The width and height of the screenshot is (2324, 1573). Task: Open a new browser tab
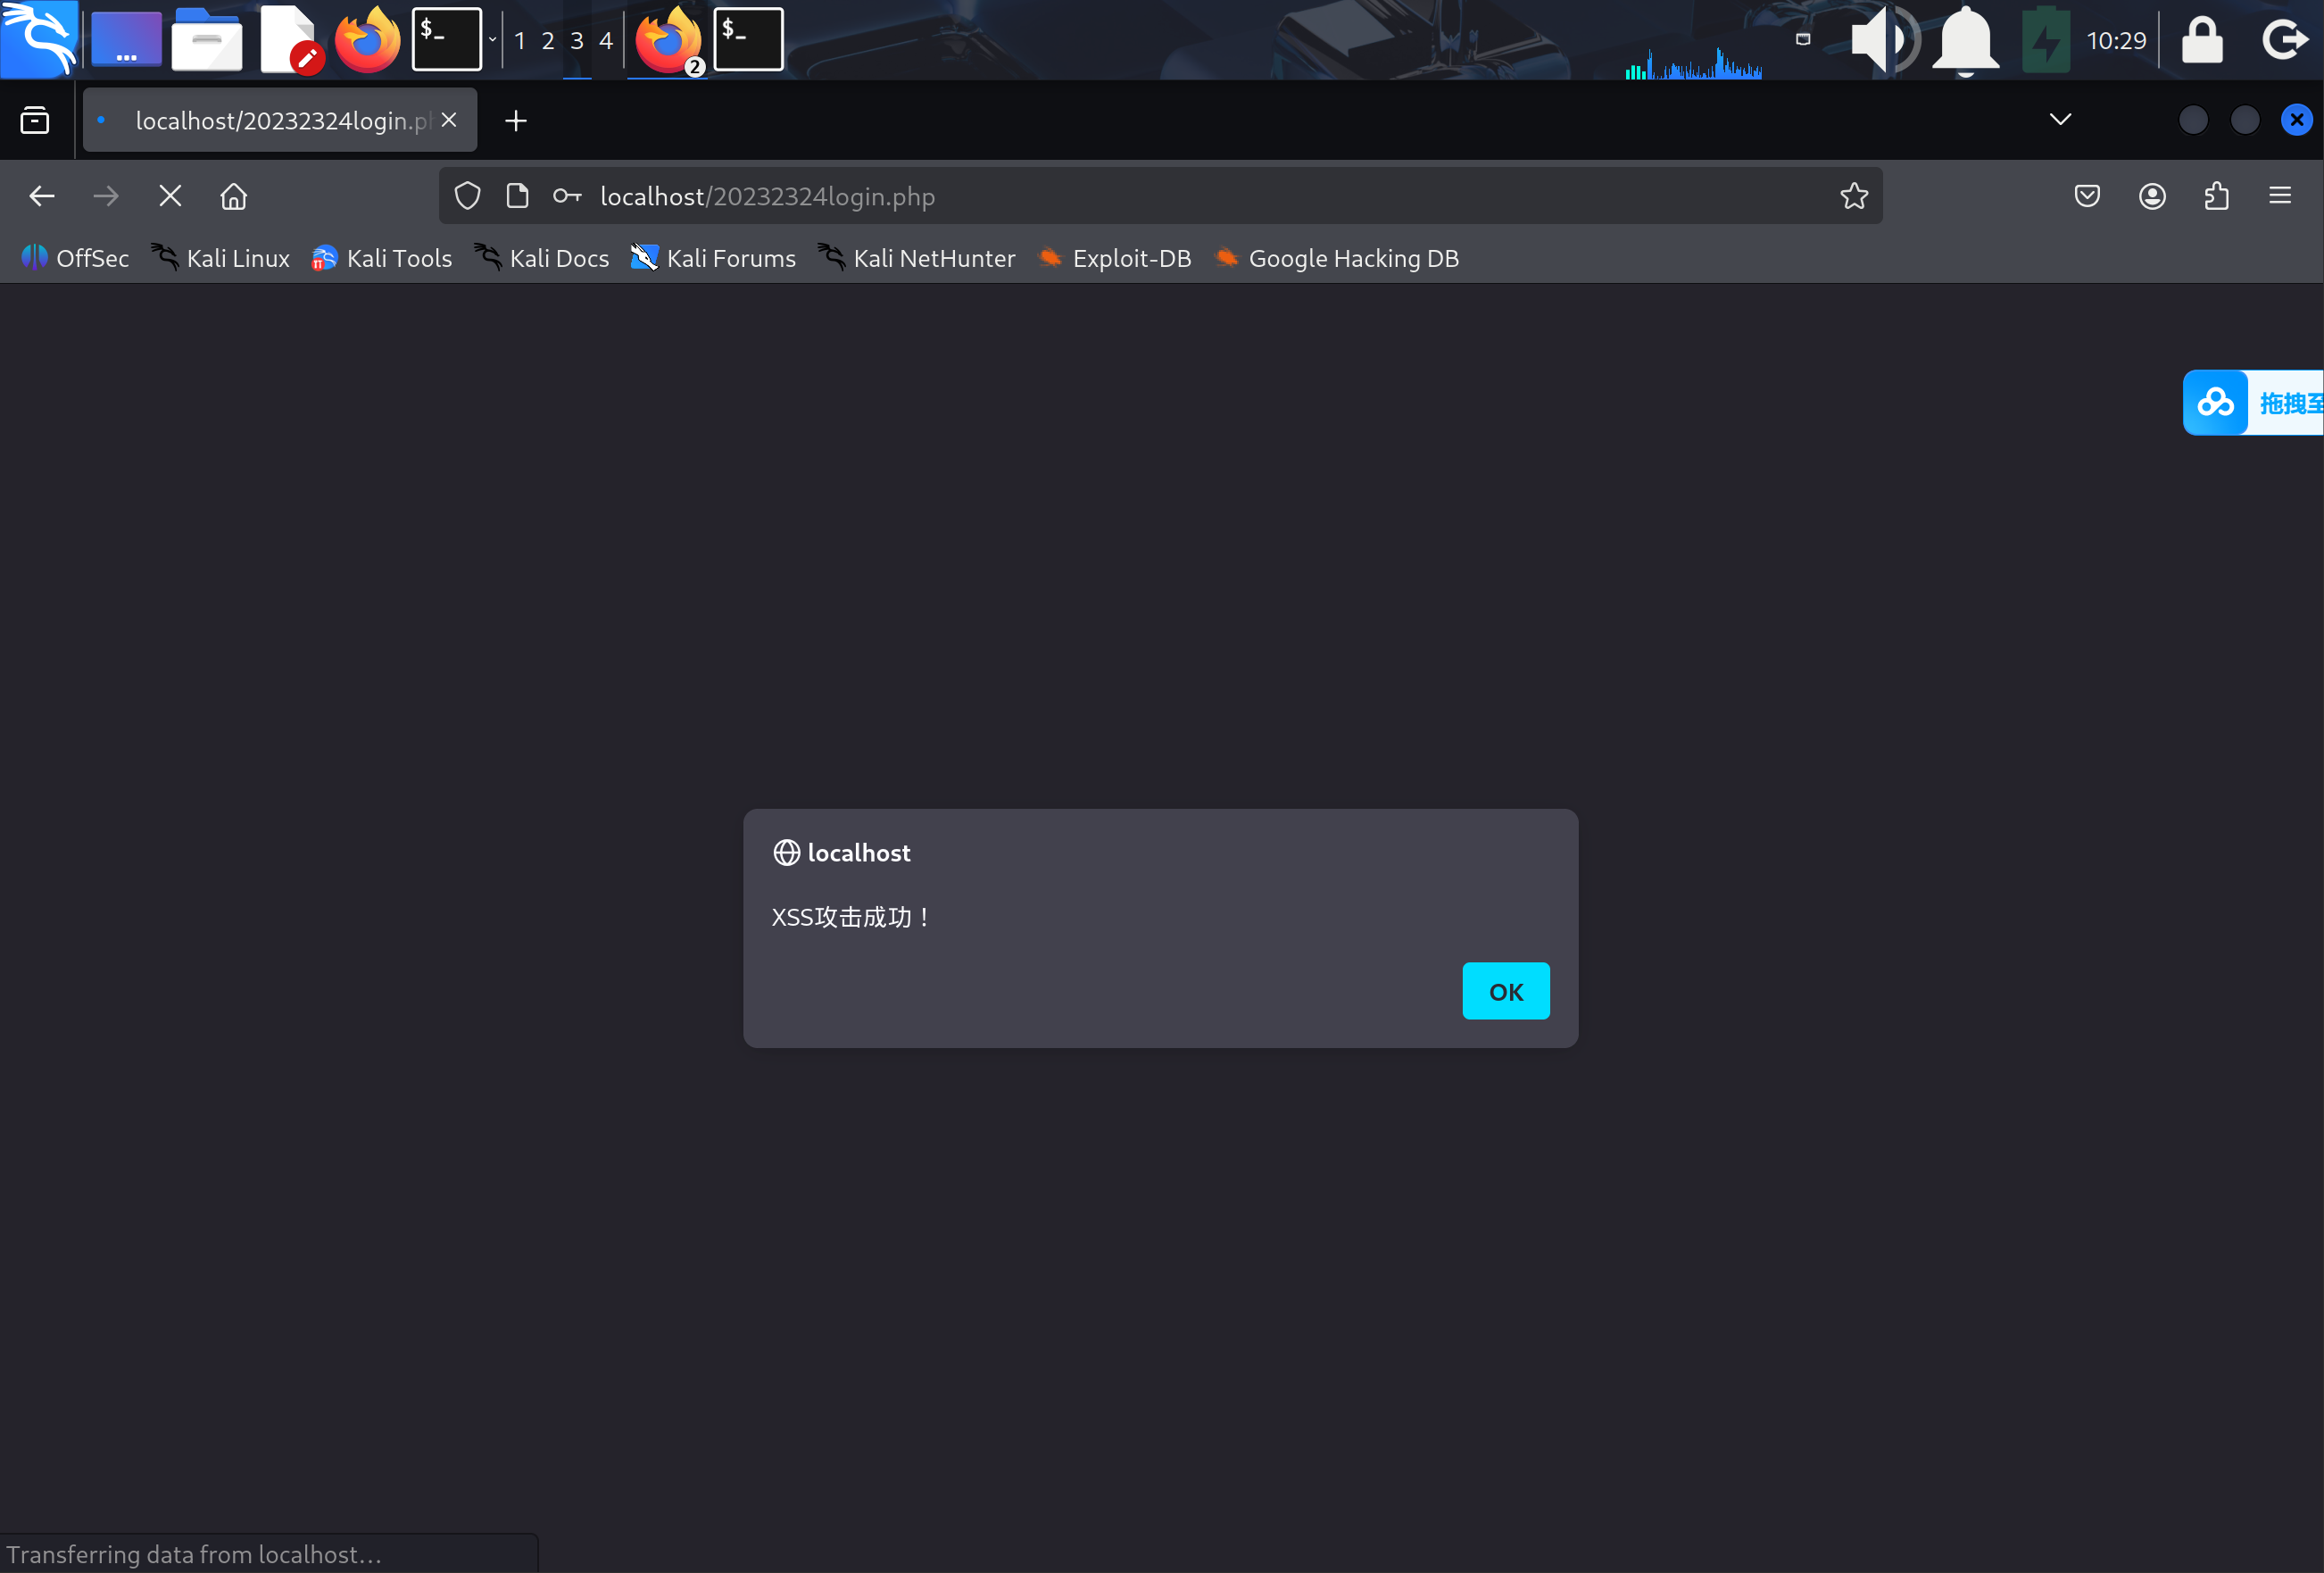[515, 121]
